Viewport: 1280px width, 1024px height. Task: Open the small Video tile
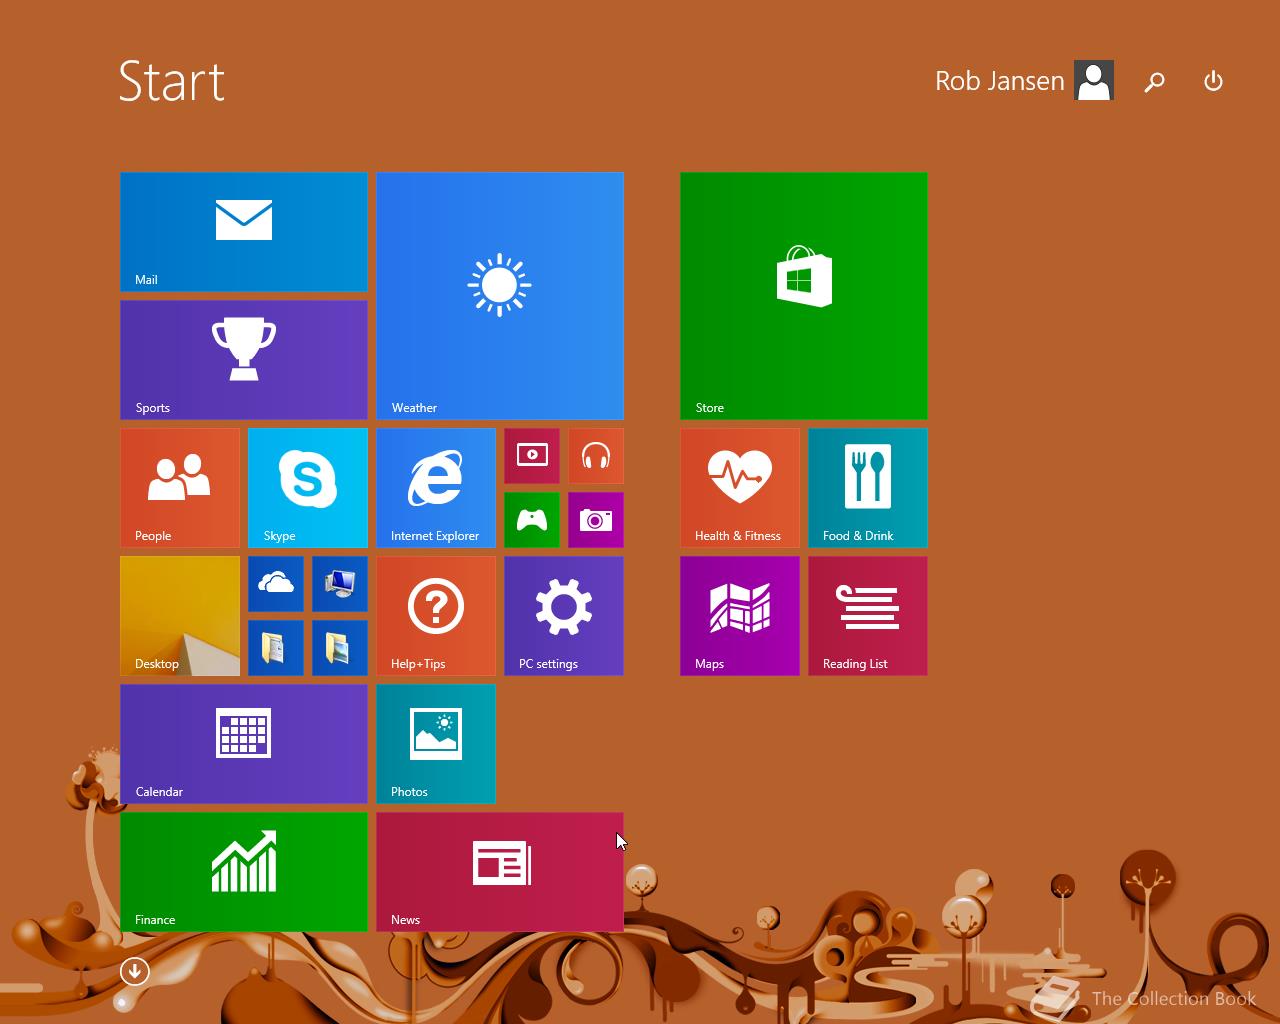532,456
